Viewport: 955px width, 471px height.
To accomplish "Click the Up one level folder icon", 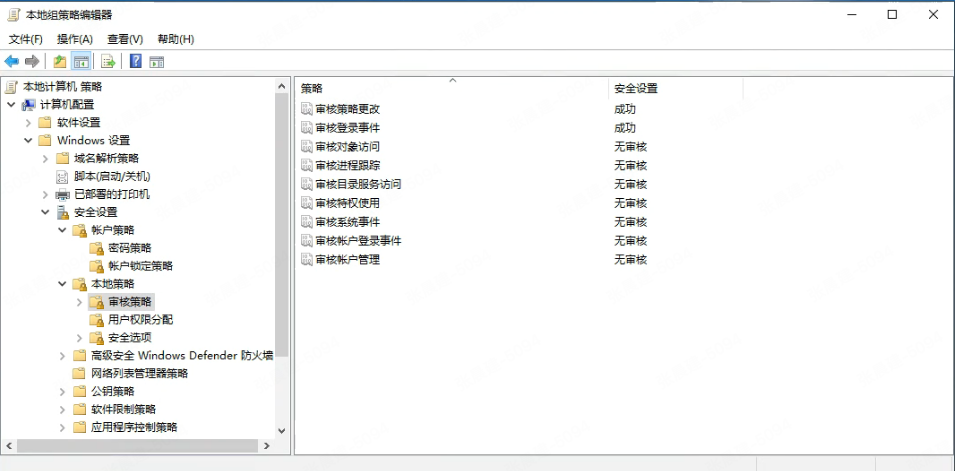I will 60,61.
